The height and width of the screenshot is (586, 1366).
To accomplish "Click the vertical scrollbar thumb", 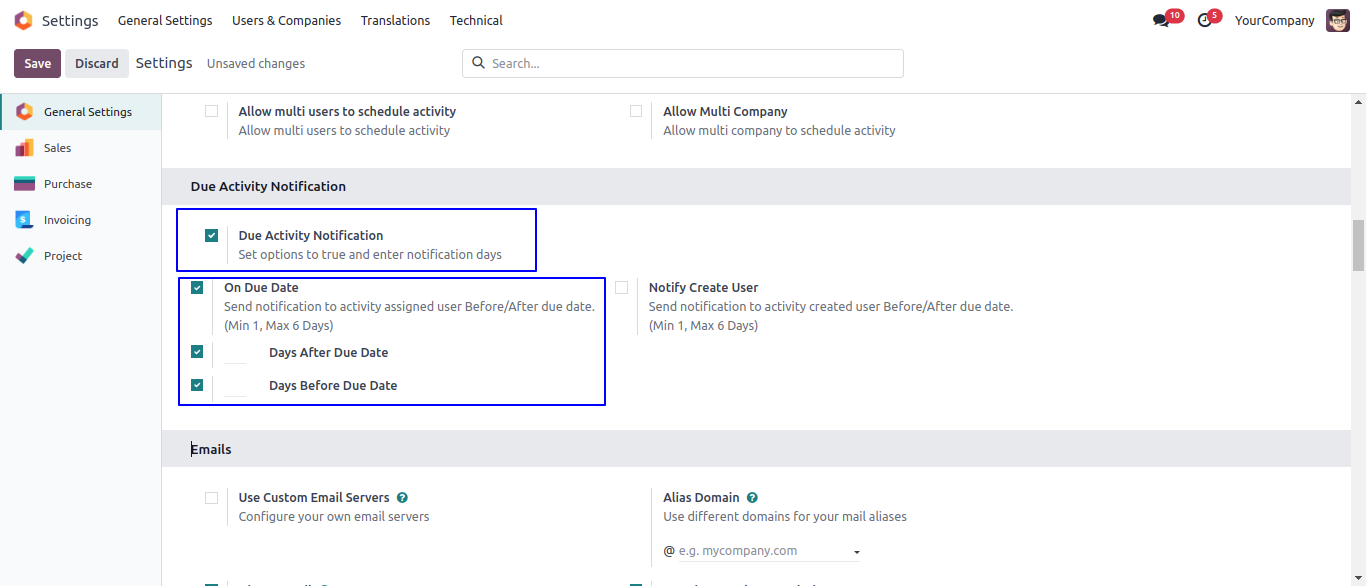I will click(1358, 245).
